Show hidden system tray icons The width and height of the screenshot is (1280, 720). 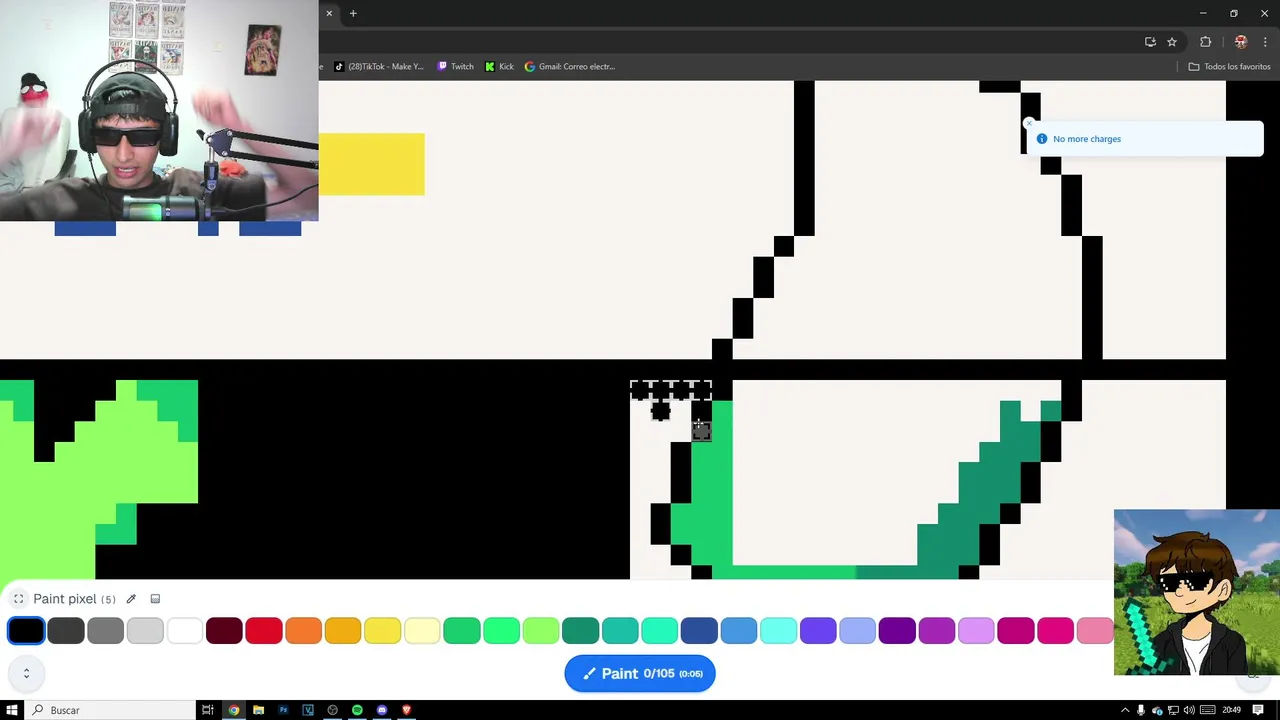coord(1125,710)
